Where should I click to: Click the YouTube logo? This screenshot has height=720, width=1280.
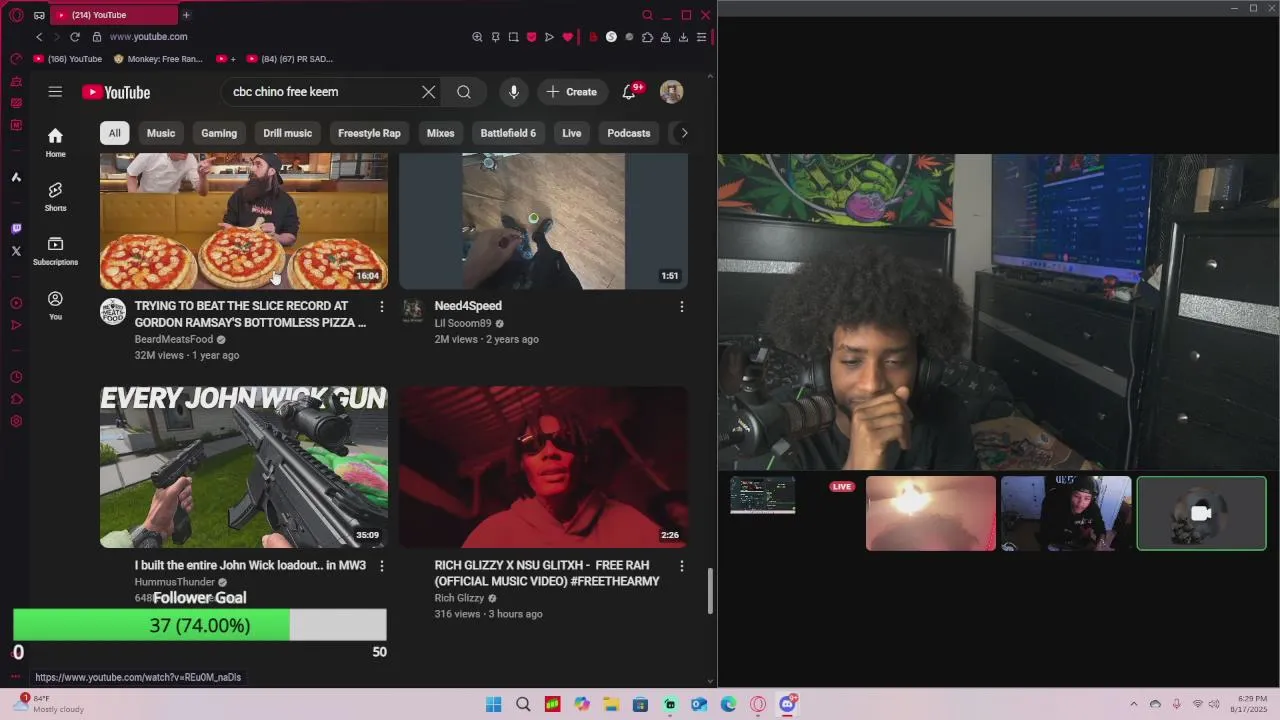pyautogui.click(x=116, y=92)
